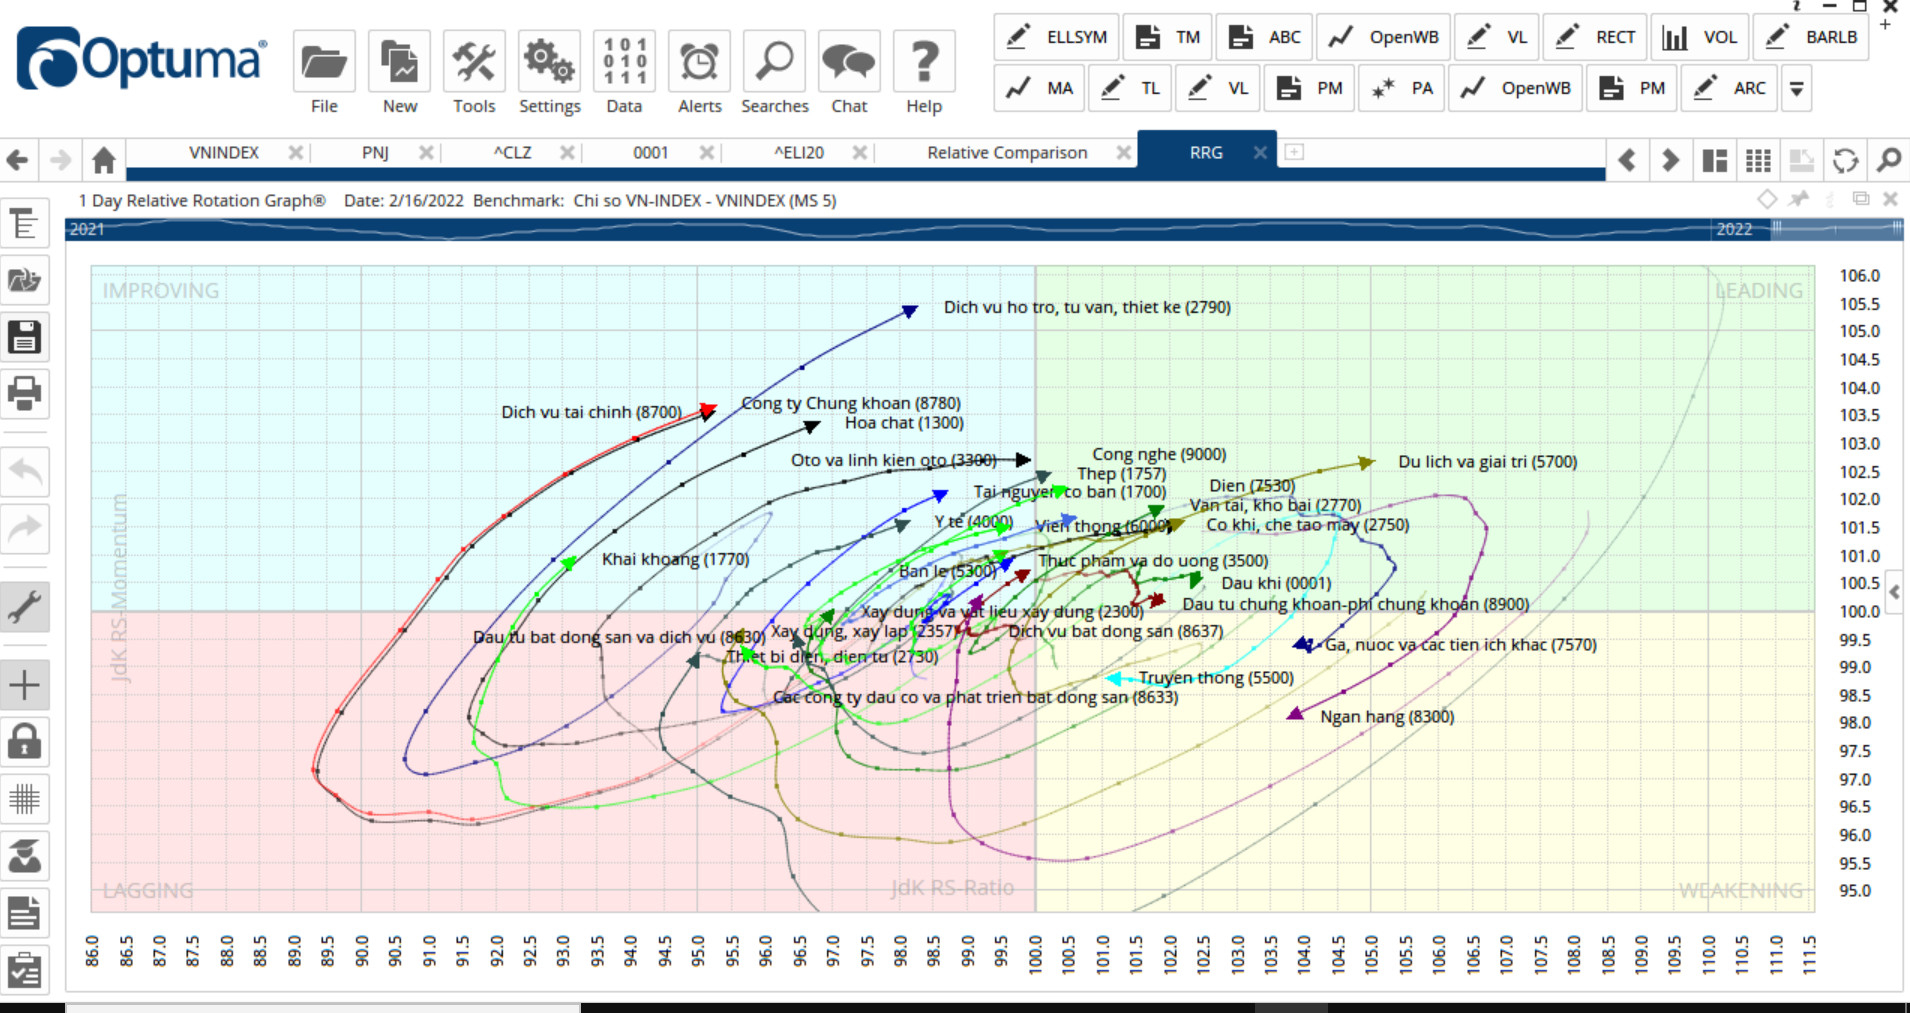Image resolution: width=1910 pixels, height=1013 pixels.
Task: Go to the home page icon
Action: click(x=104, y=160)
